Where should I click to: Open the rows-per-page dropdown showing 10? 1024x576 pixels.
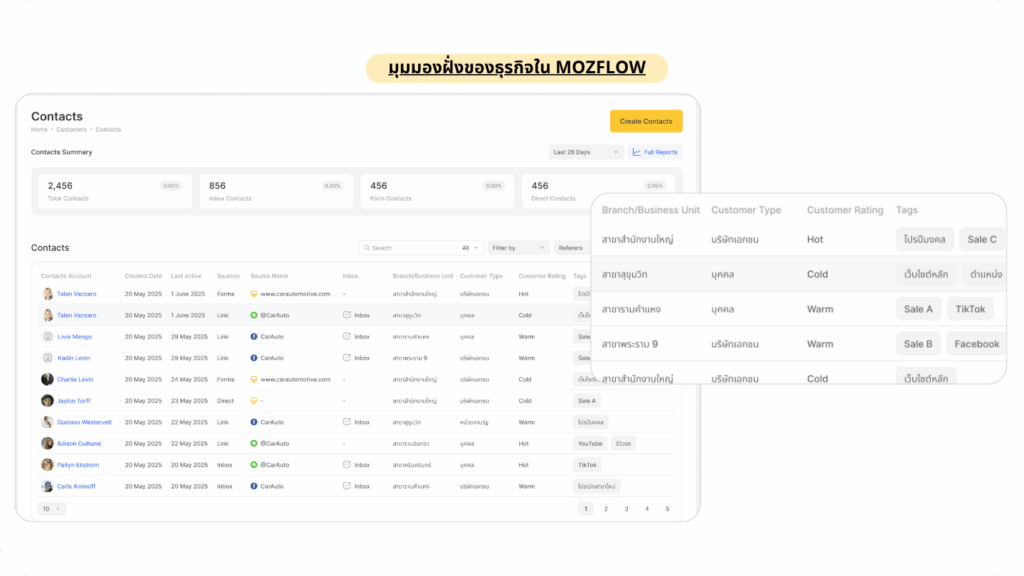(x=51, y=509)
